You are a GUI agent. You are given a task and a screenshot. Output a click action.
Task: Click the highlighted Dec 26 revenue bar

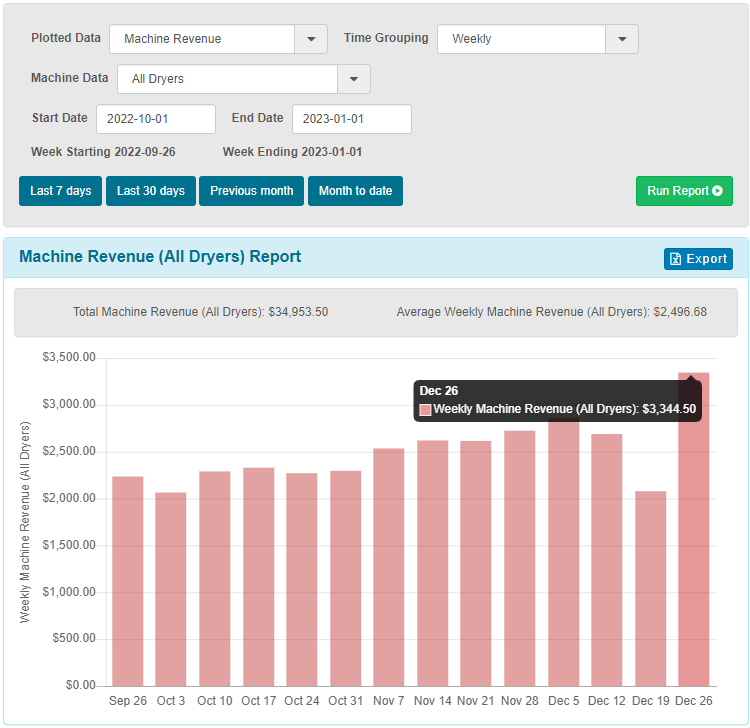pyautogui.click(x=694, y=529)
